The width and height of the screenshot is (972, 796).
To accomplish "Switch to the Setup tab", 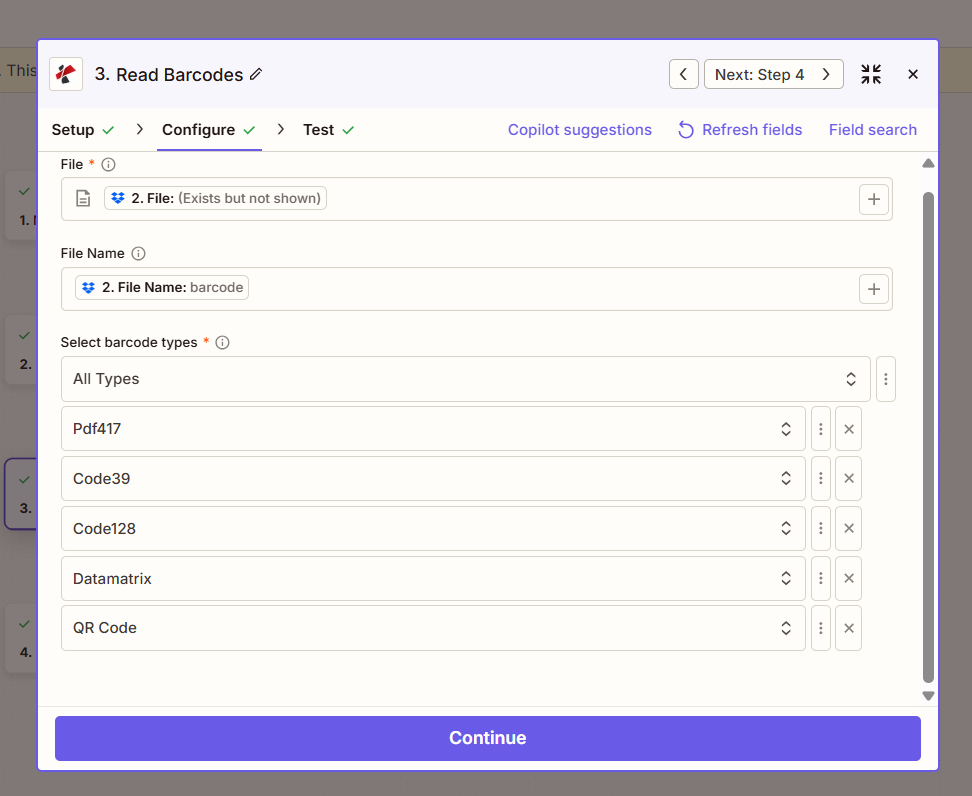I will point(73,130).
